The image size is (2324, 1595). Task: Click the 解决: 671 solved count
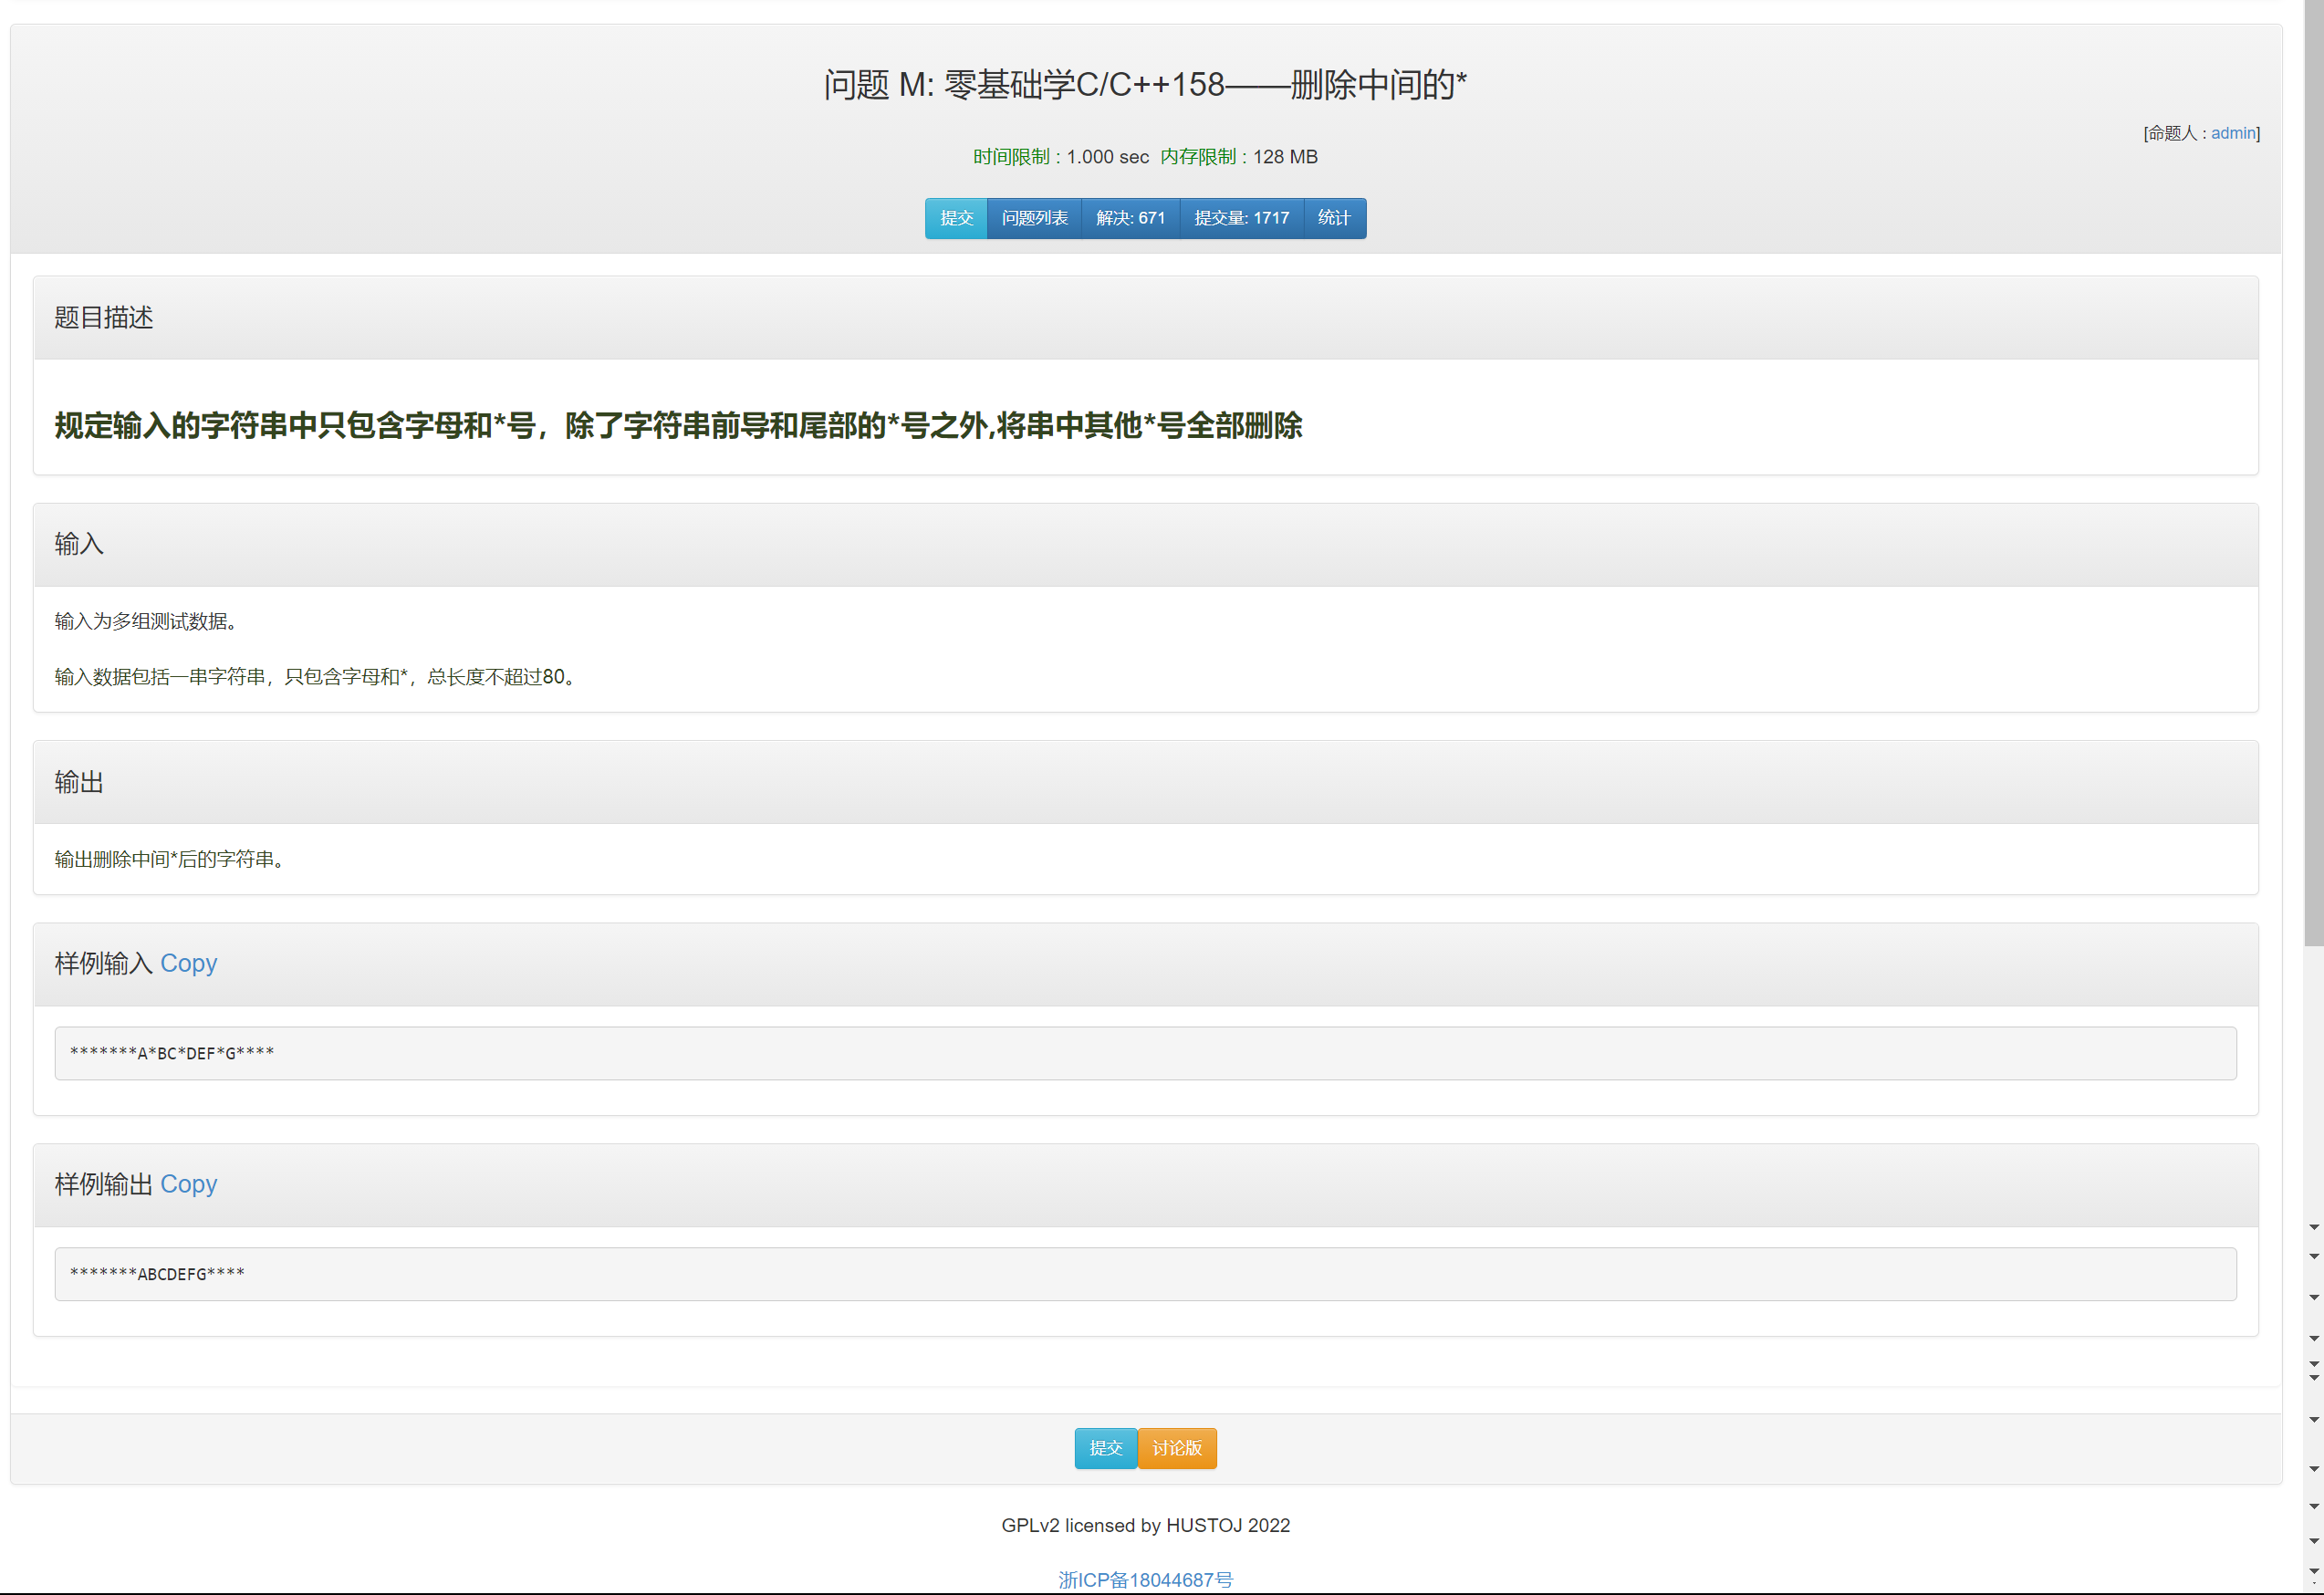[1130, 218]
